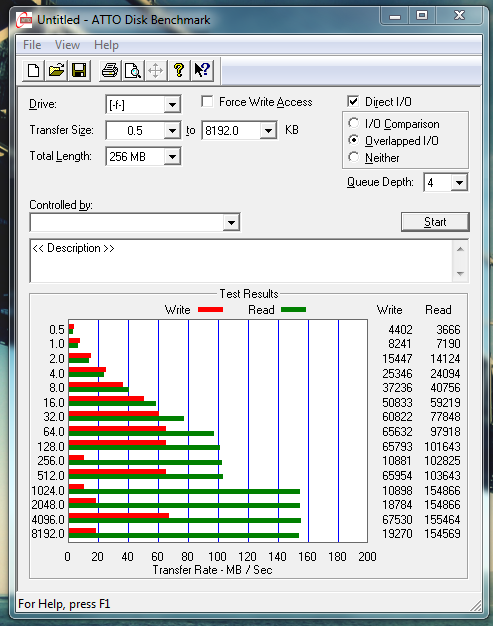Print results using the printer icon

point(110,71)
